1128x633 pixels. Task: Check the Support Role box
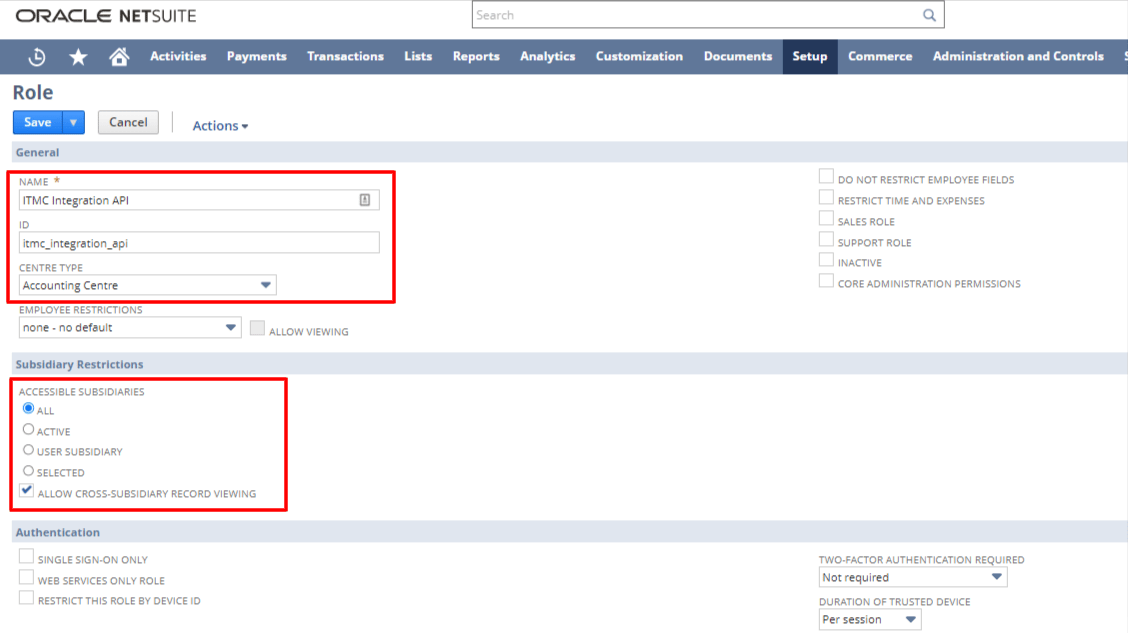(826, 239)
